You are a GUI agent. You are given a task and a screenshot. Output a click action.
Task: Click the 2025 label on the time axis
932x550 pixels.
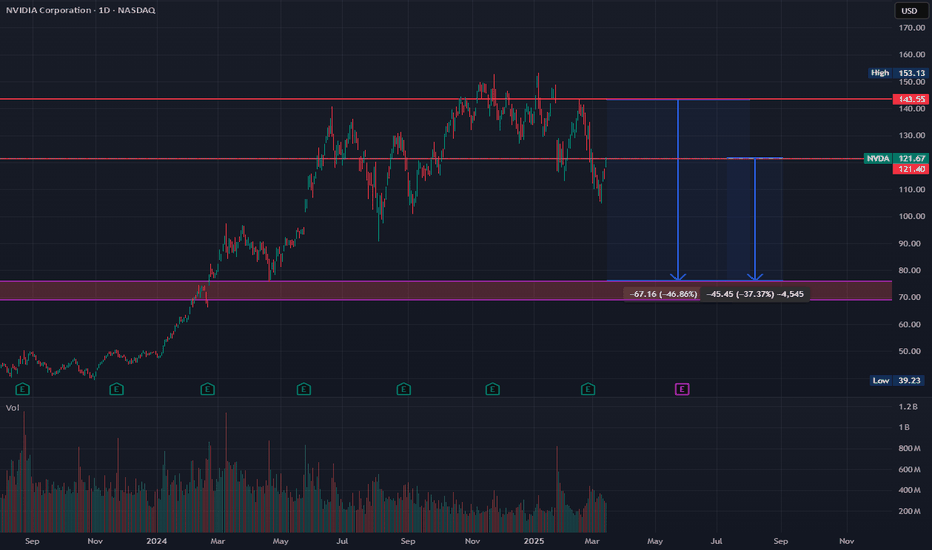point(534,541)
